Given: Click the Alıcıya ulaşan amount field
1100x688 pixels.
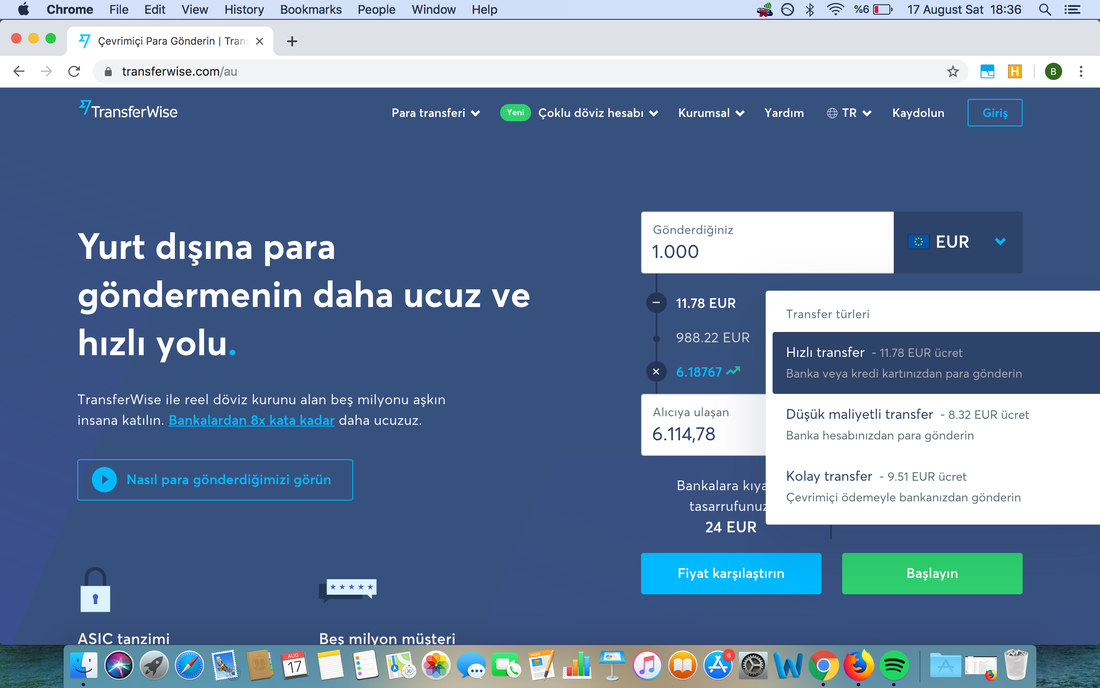Looking at the screenshot, I should [704, 424].
